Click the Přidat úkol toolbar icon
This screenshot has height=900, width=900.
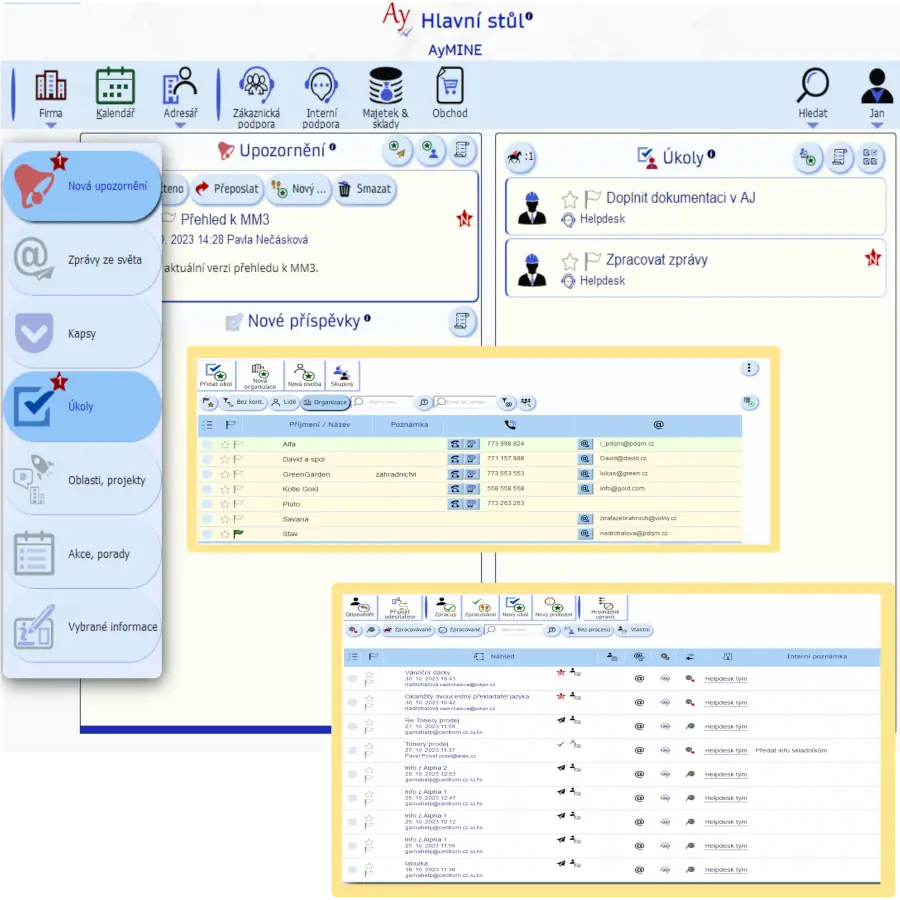(x=214, y=375)
